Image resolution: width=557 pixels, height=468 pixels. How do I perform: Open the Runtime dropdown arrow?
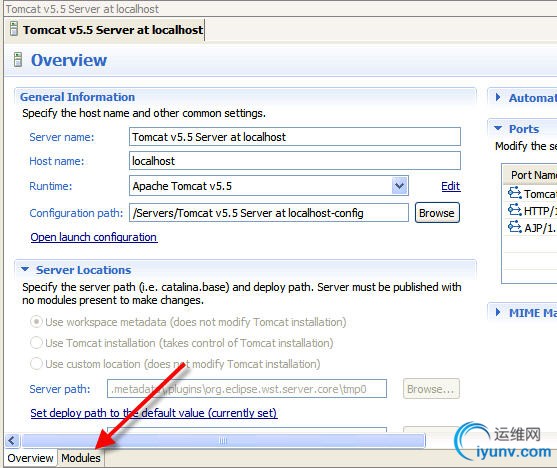(400, 186)
